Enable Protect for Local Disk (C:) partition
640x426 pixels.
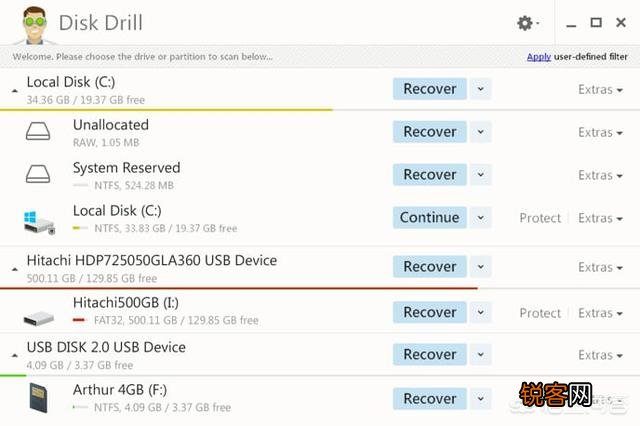540,218
